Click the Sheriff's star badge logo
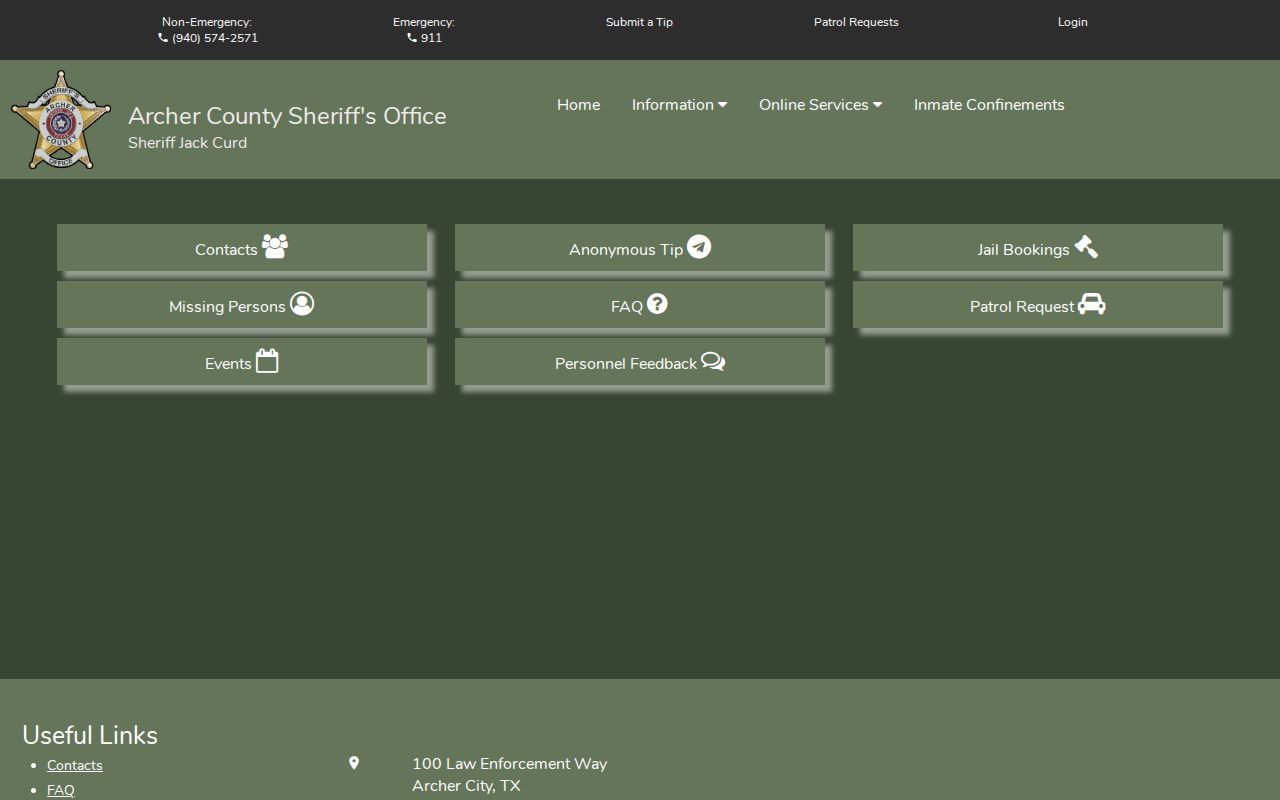 [x=61, y=120]
